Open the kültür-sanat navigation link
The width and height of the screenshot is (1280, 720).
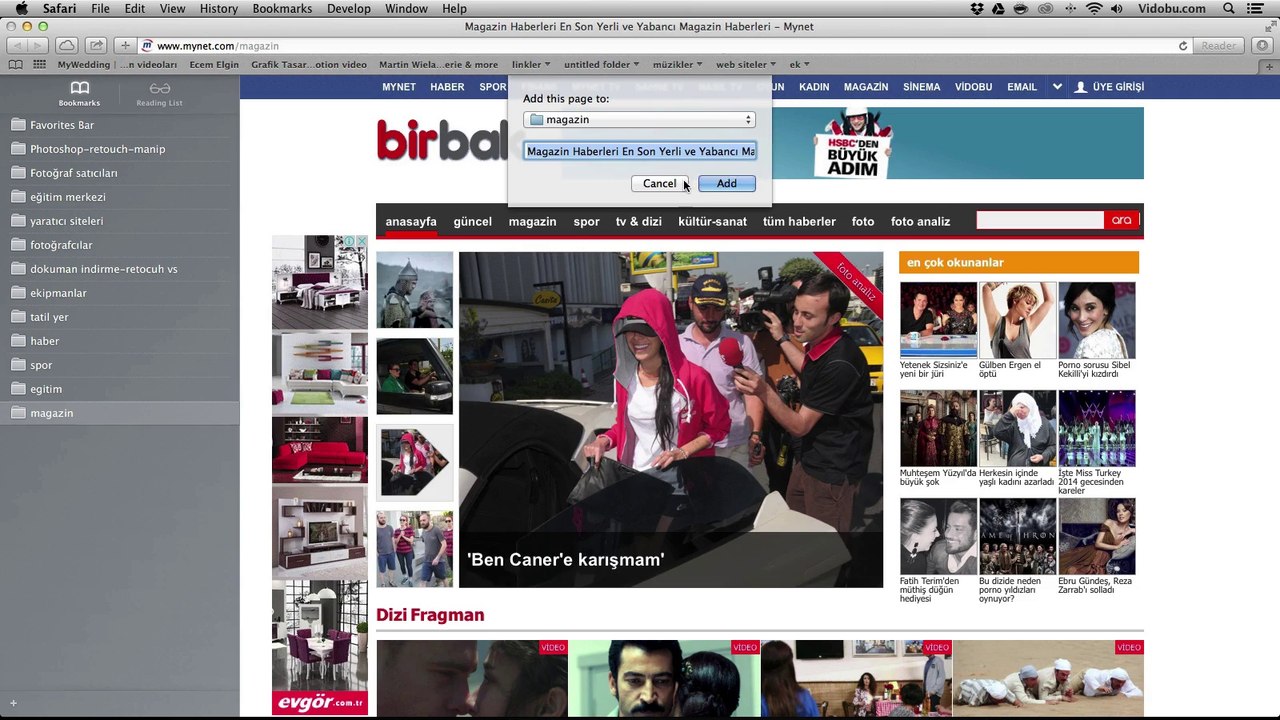pyautogui.click(x=712, y=222)
